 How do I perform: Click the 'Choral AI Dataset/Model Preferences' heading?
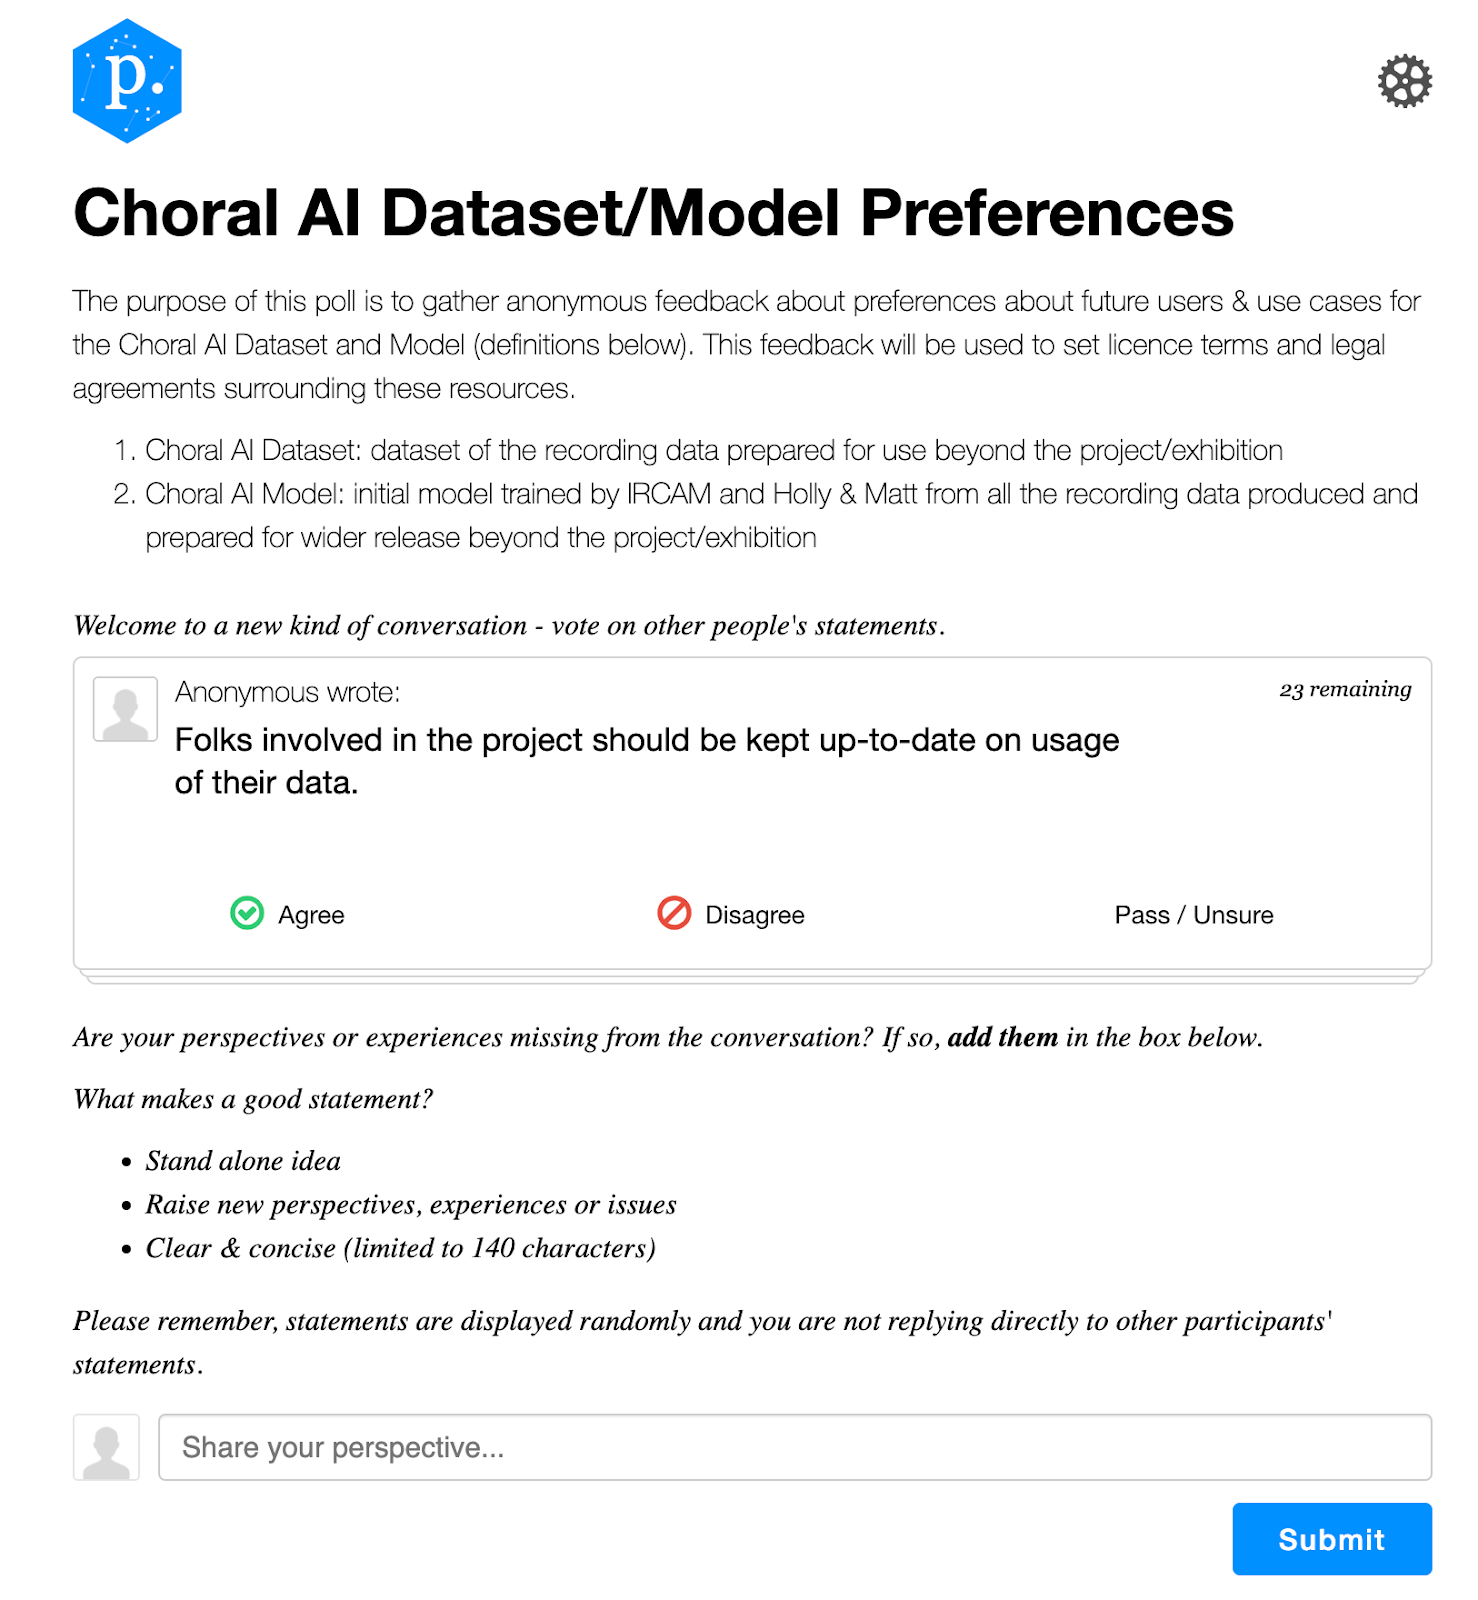[x=653, y=213]
